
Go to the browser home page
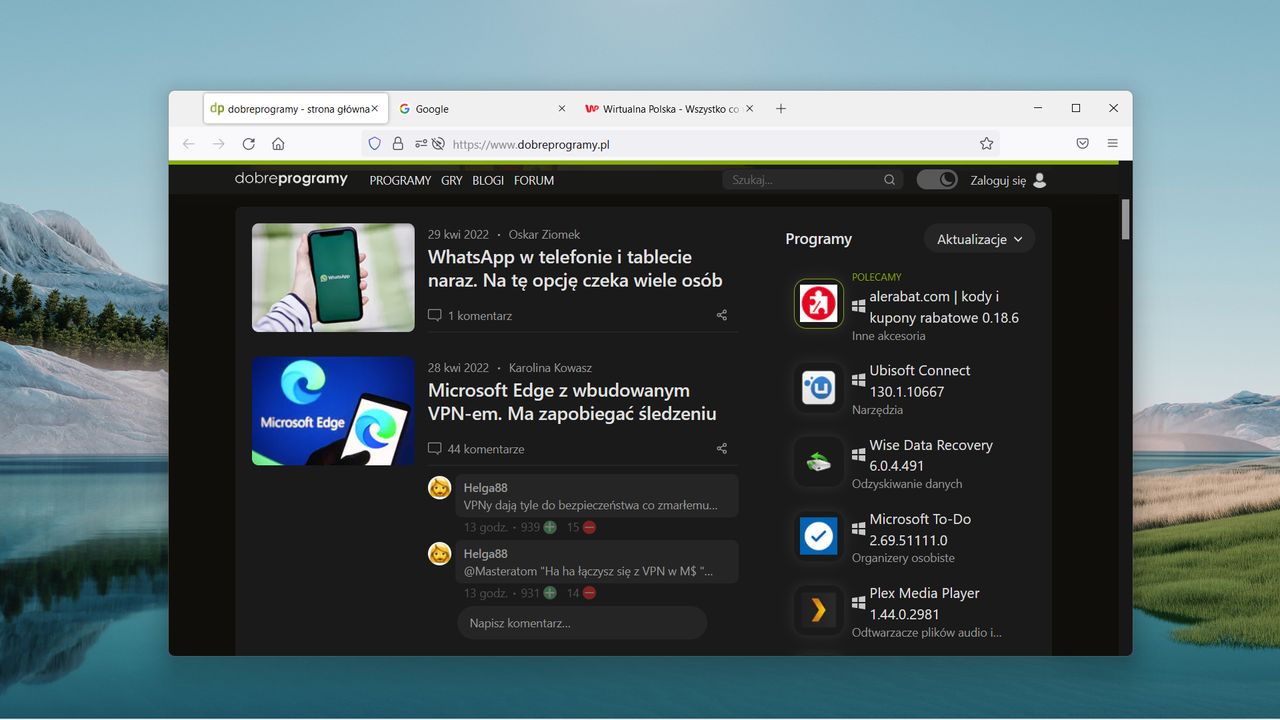click(x=278, y=144)
